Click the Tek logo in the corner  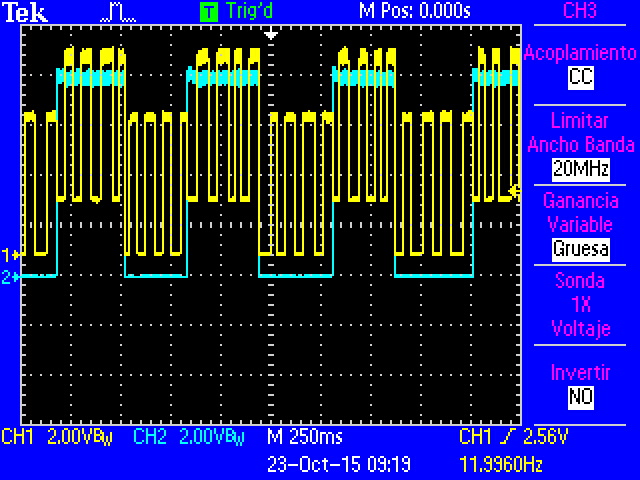[19, 12]
